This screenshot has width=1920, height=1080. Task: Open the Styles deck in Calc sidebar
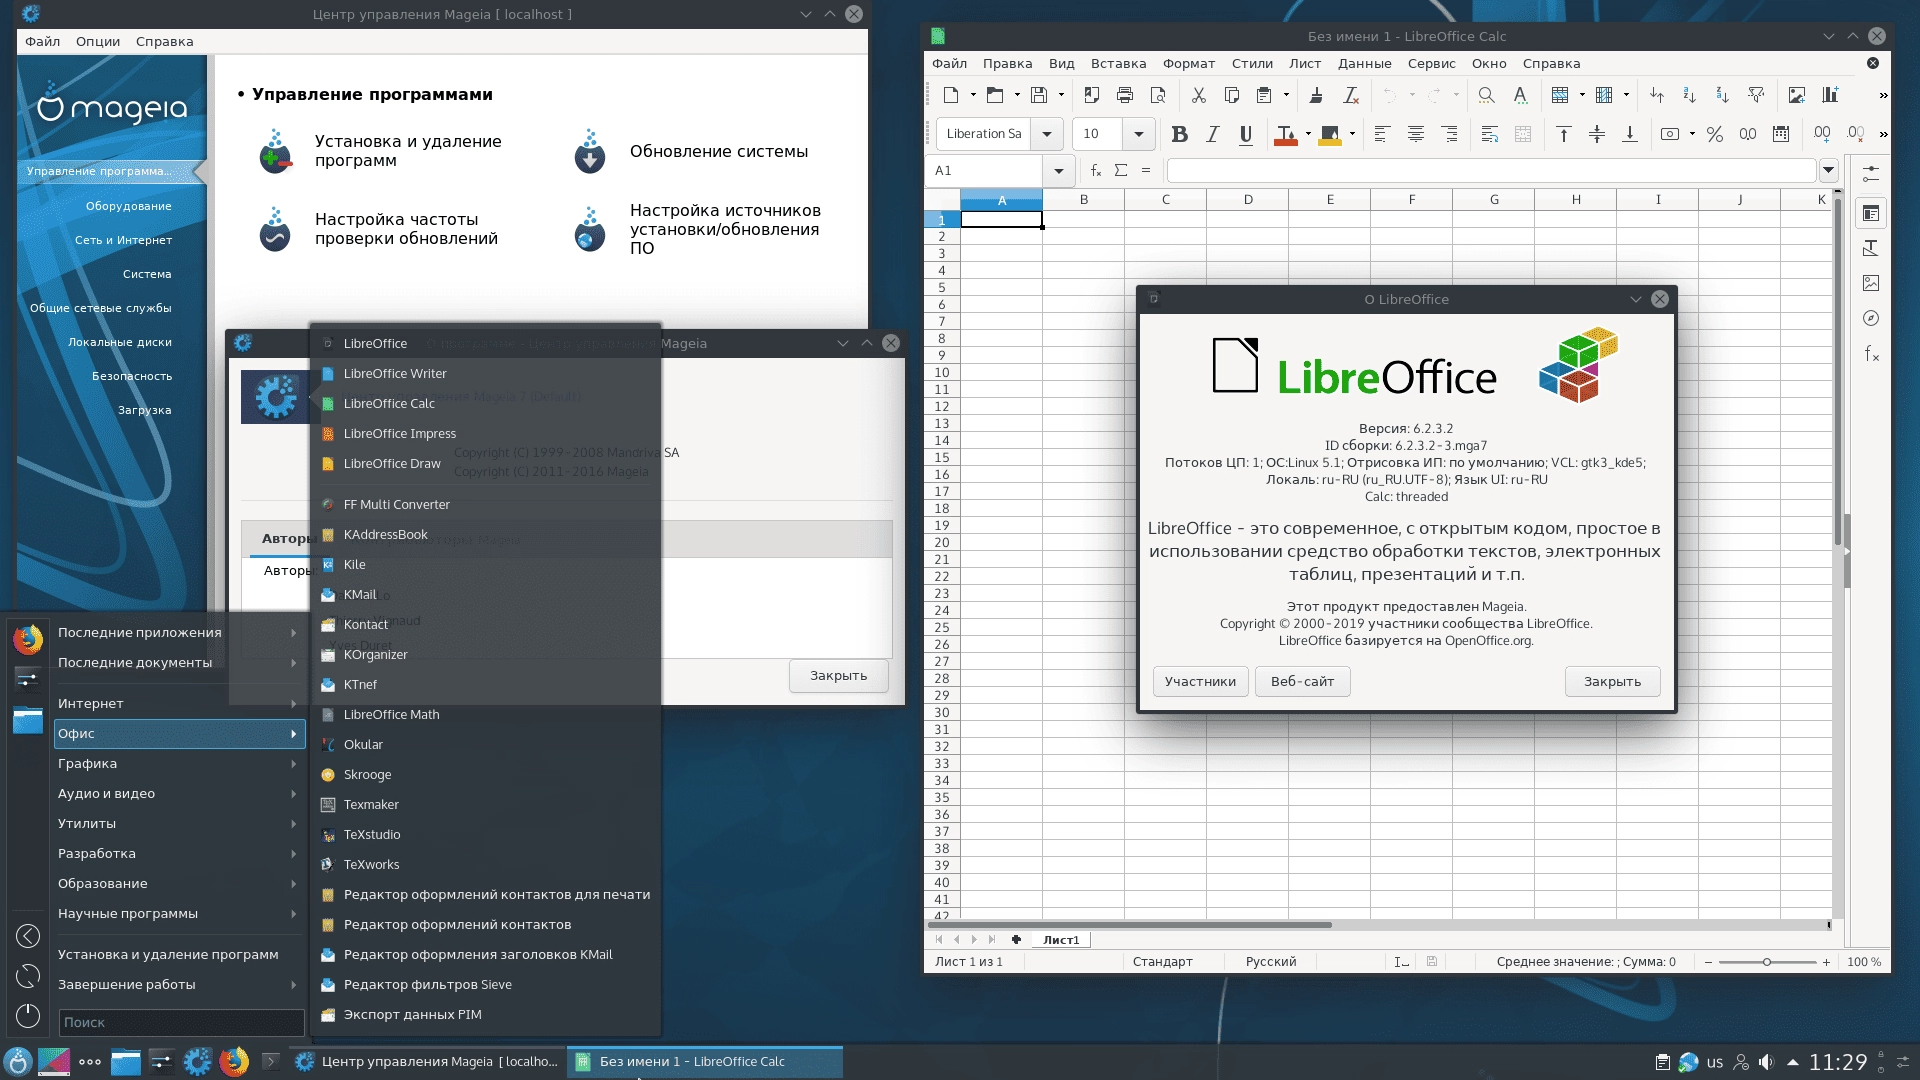[1871, 248]
